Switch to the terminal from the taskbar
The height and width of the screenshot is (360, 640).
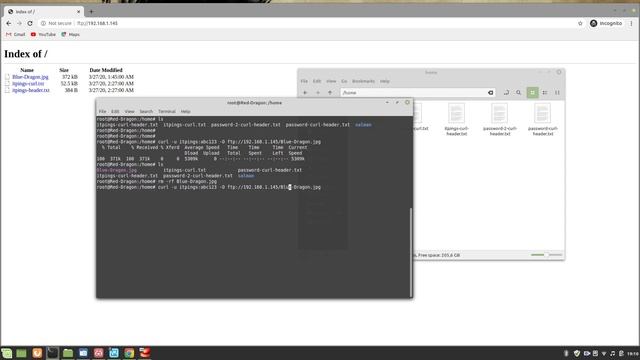point(52,353)
